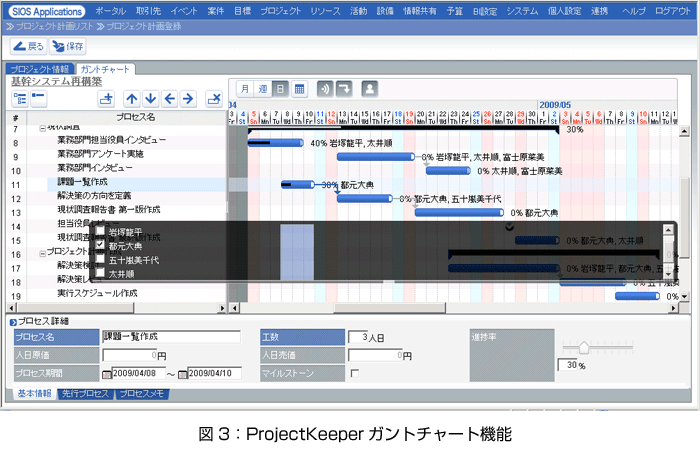Check the 五十嵐美千代 checkbox in the assignee popup
700x450 pixels.
pyautogui.click(x=100, y=259)
